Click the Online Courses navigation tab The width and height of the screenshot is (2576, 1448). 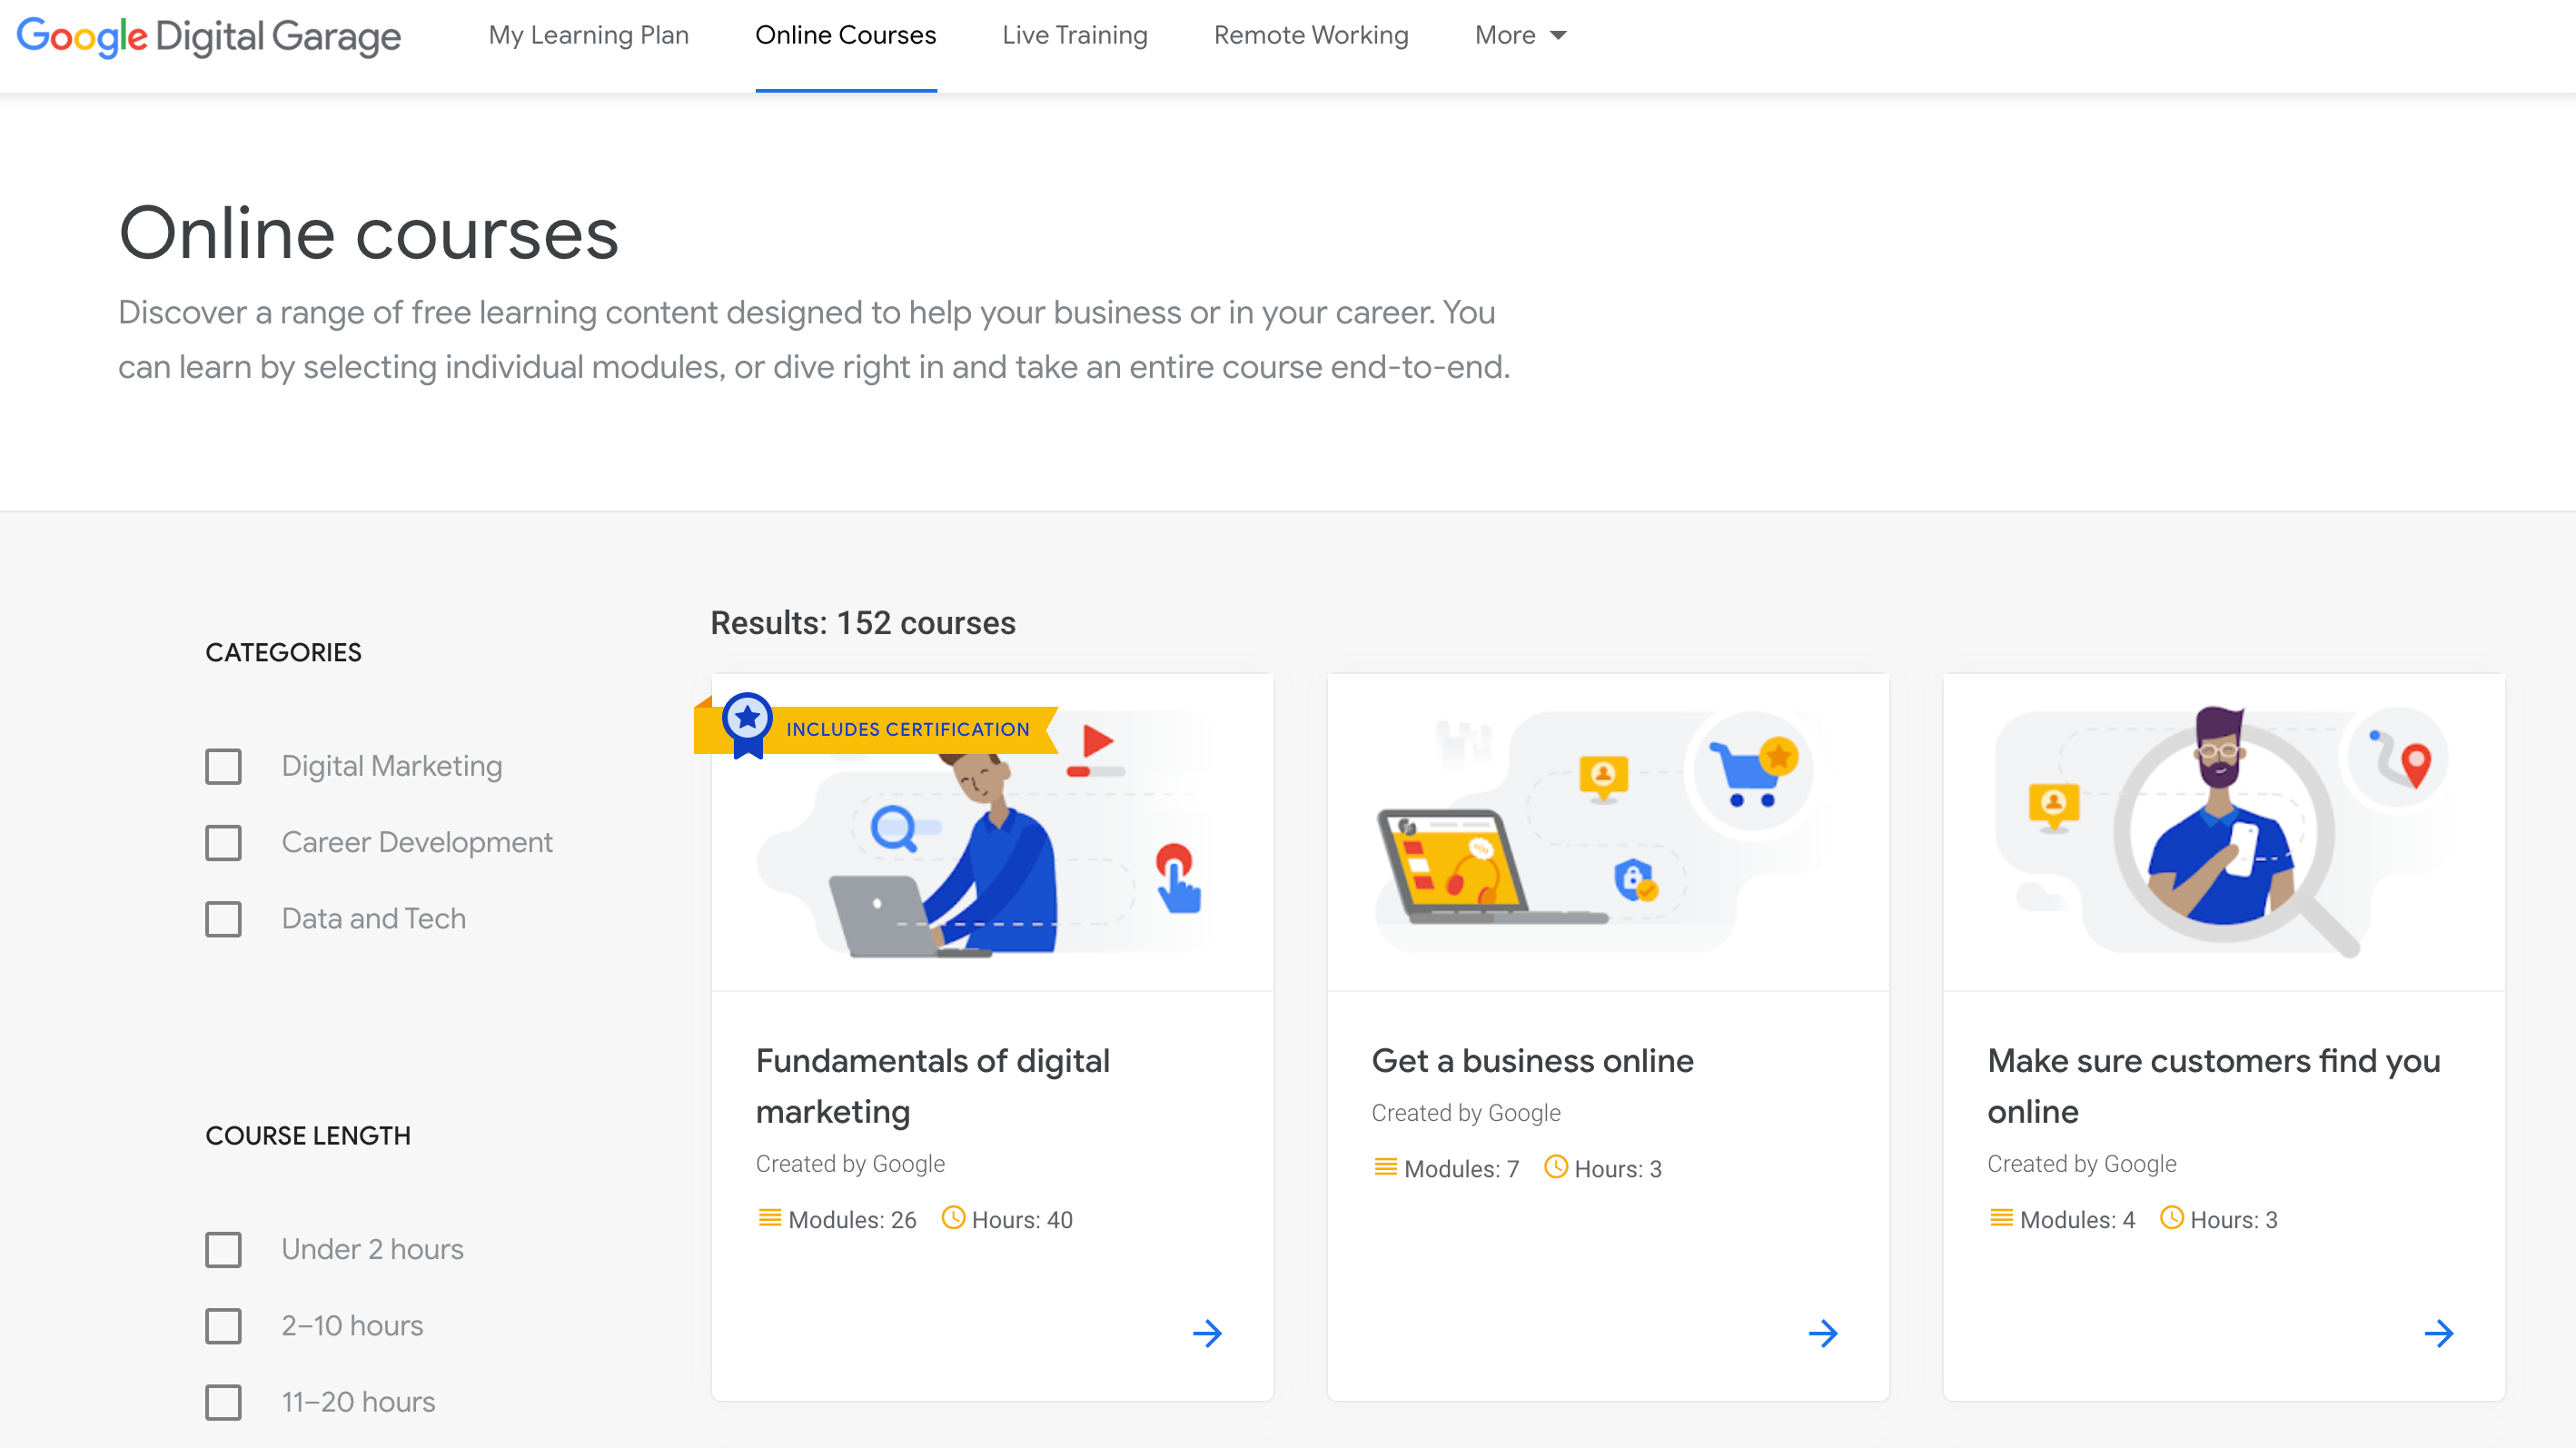(x=846, y=35)
